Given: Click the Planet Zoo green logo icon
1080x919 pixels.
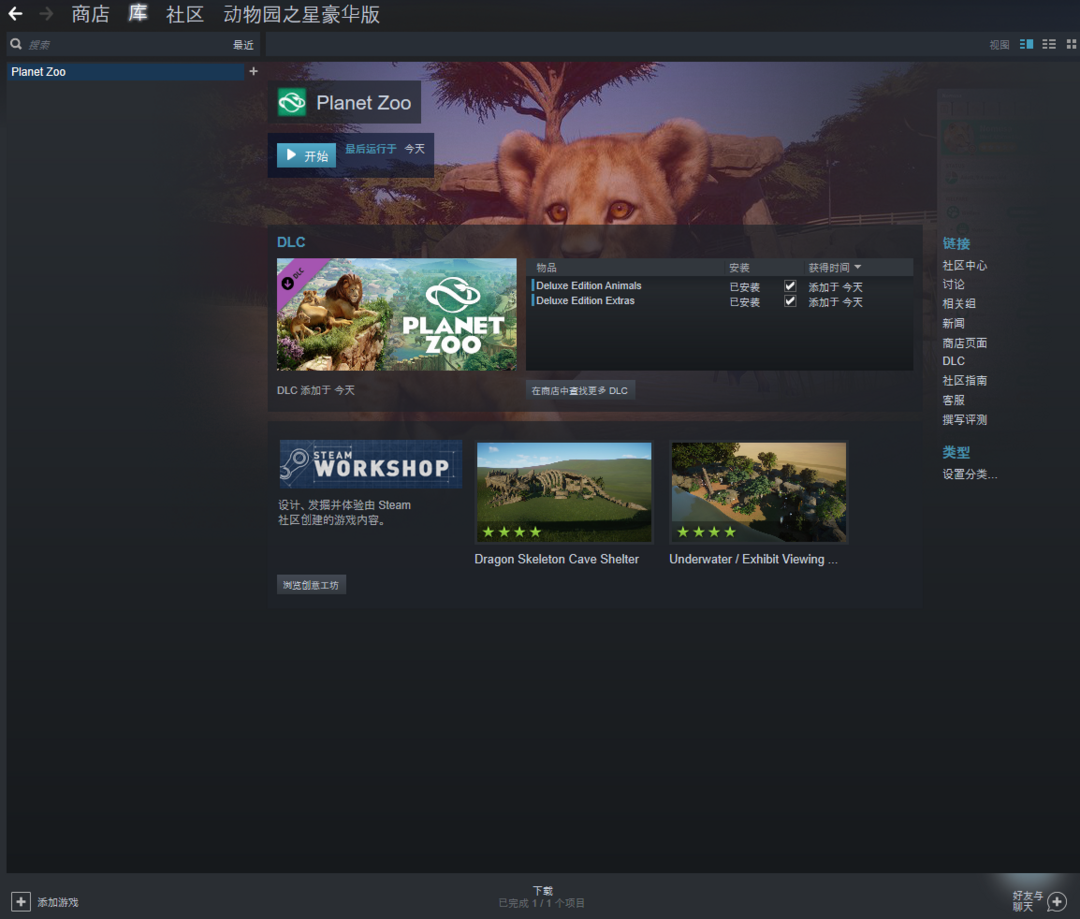Looking at the screenshot, I should click(x=292, y=102).
